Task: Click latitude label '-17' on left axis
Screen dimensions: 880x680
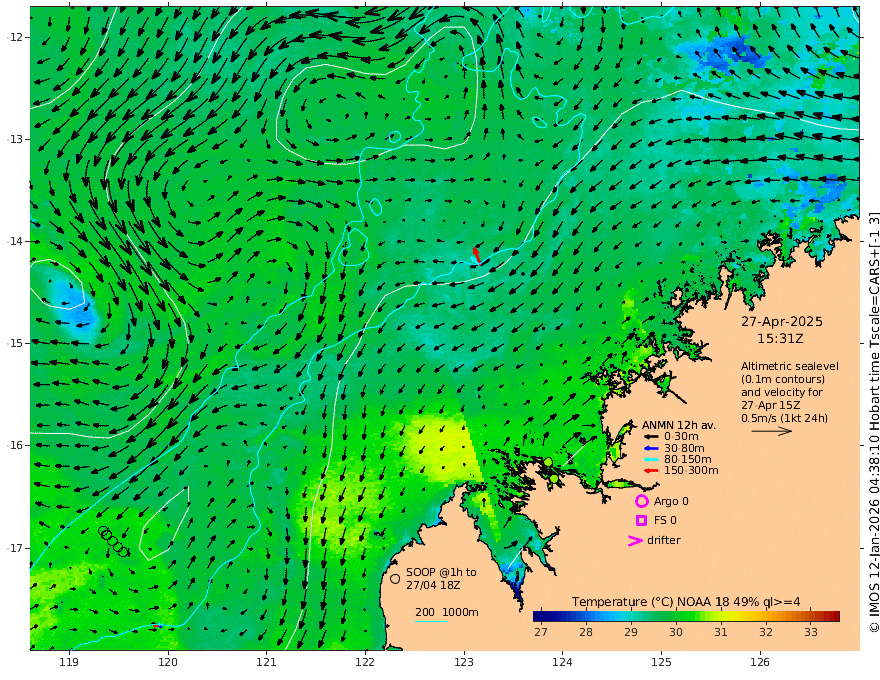Action: tap(14, 548)
